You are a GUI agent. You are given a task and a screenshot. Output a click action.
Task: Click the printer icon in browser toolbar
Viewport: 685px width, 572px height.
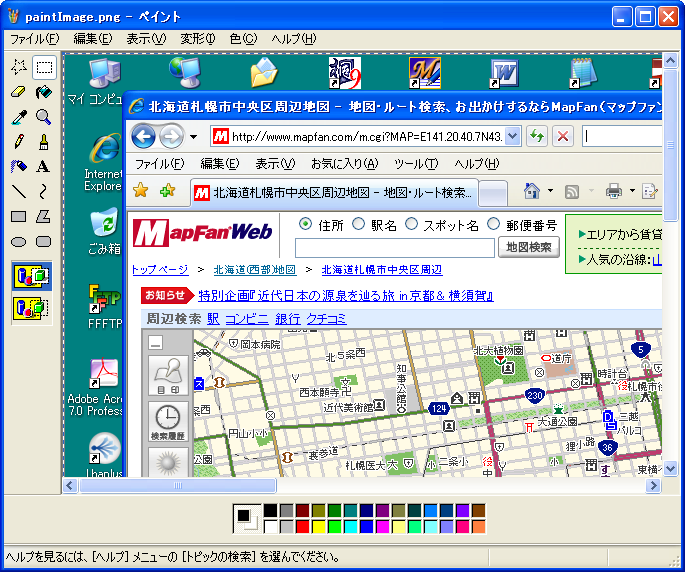[614, 191]
